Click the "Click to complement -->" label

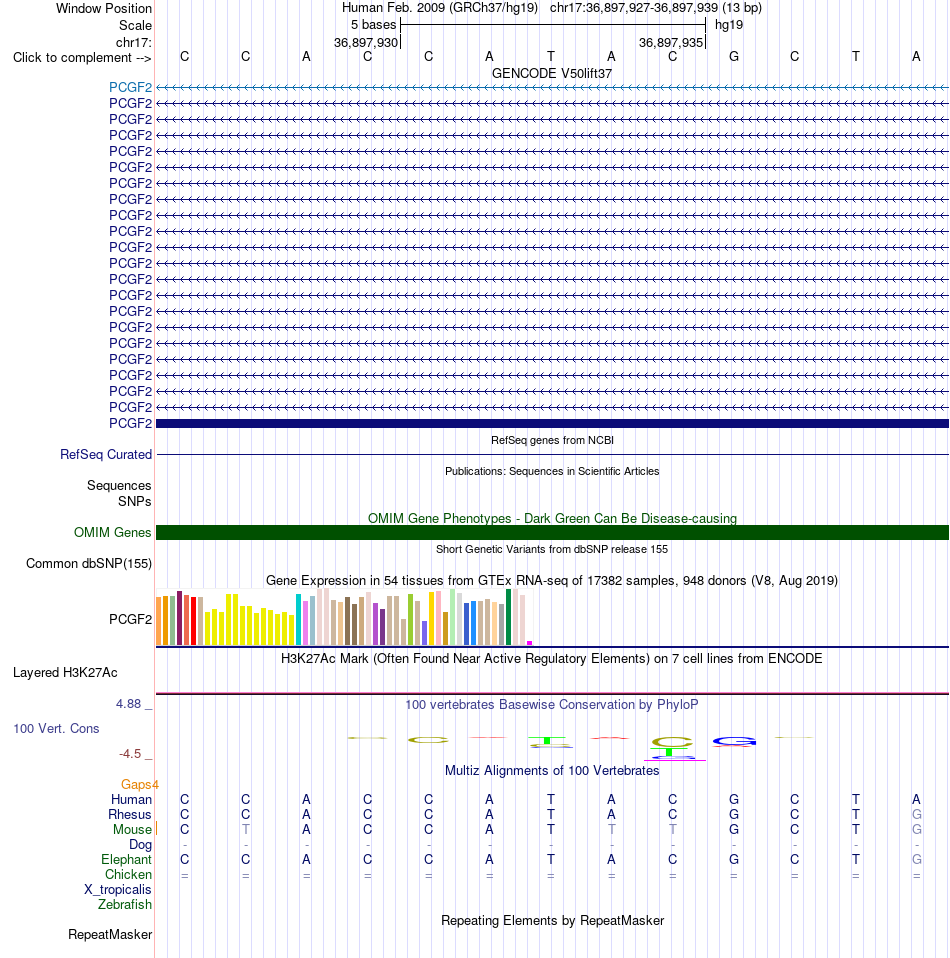[82, 57]
